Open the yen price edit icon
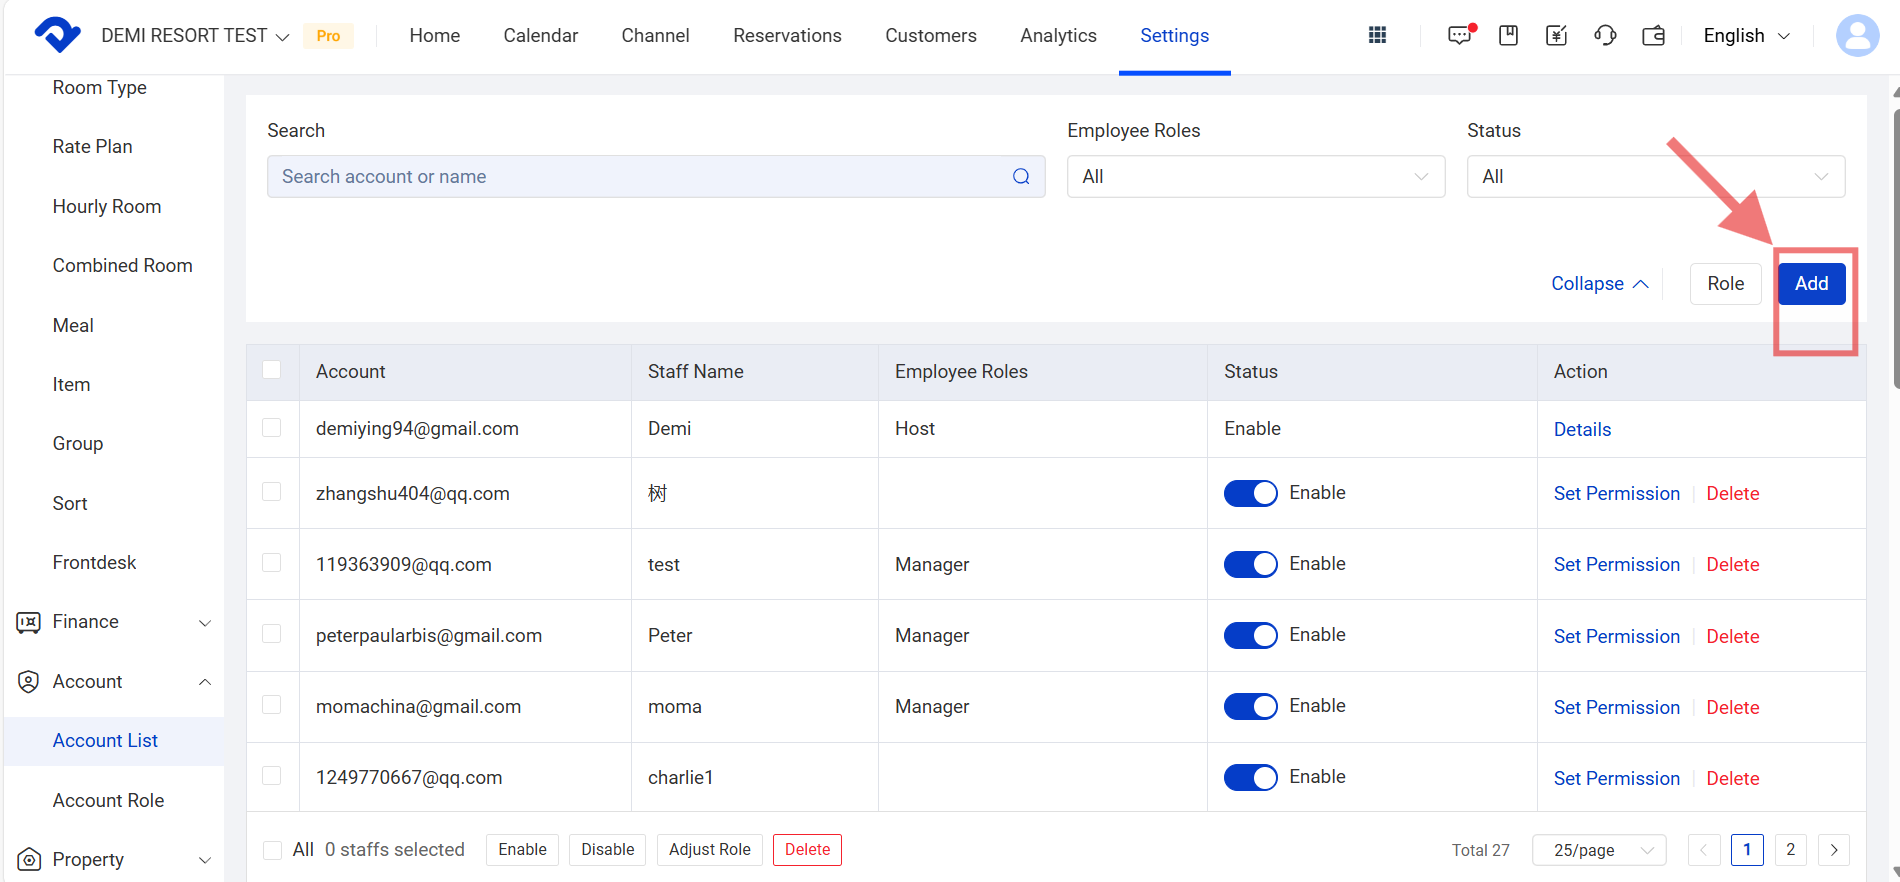Screen dimensions: 1900x882 point(1556,35)
